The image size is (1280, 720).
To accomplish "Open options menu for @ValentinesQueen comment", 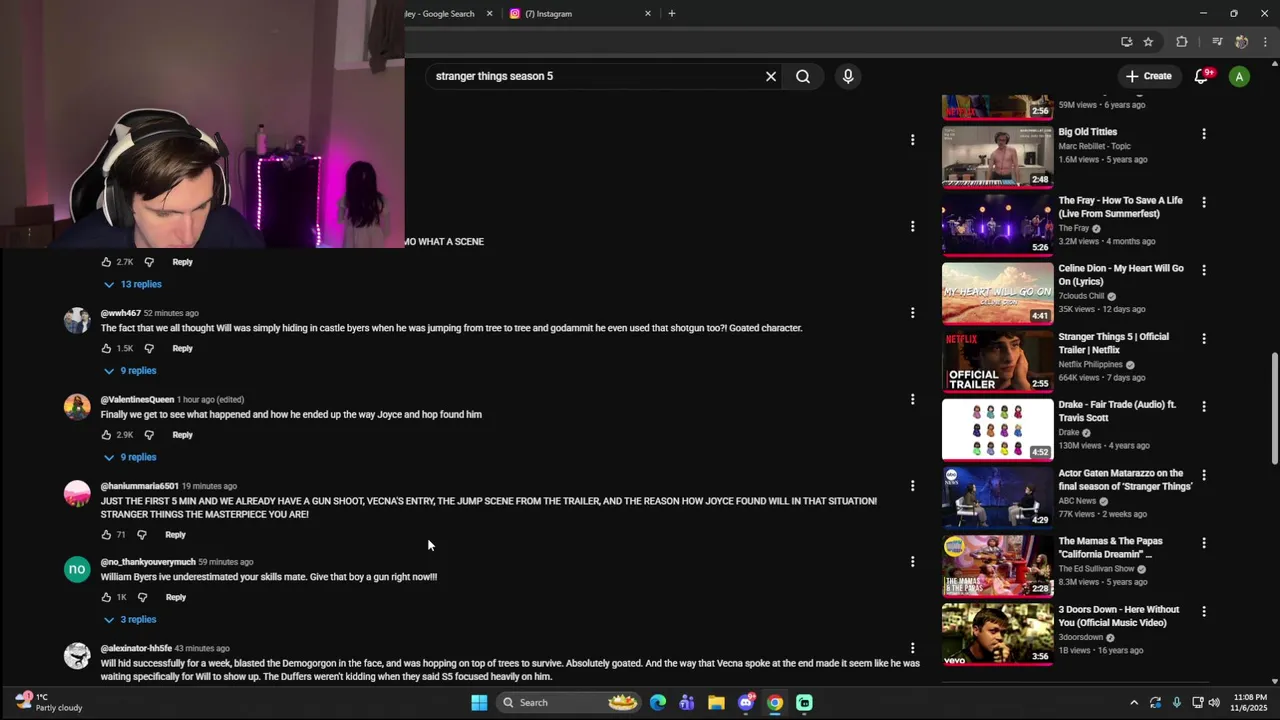I will pos(912,399).
